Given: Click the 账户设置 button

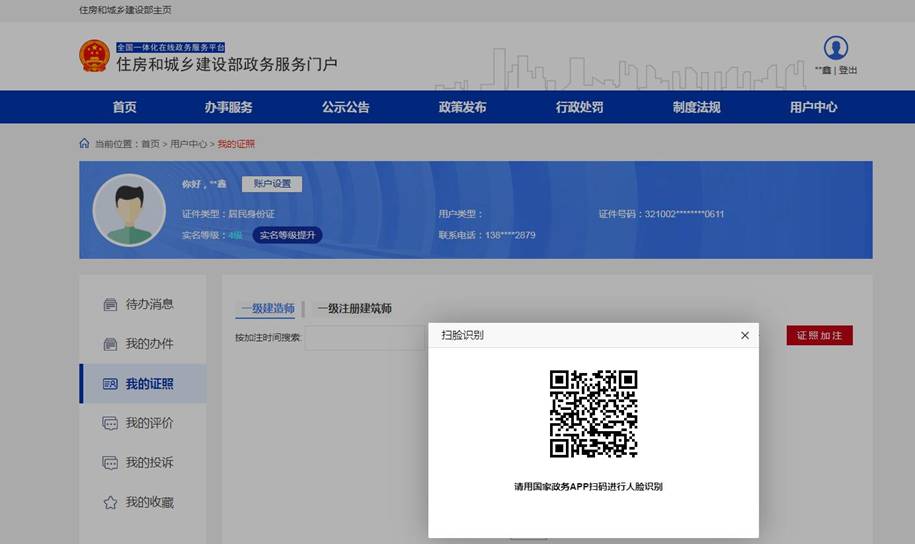Looking at the screenshot, I should [x=271, y=184].
